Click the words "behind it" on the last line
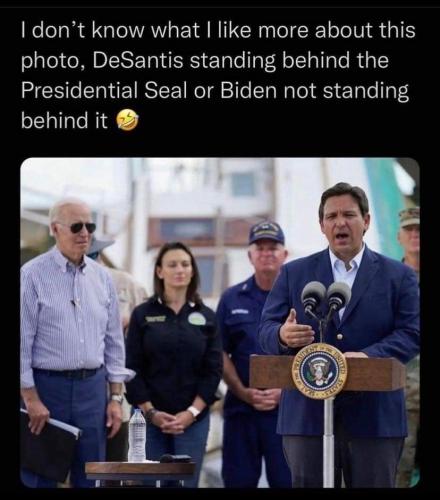 click(64, 120)
